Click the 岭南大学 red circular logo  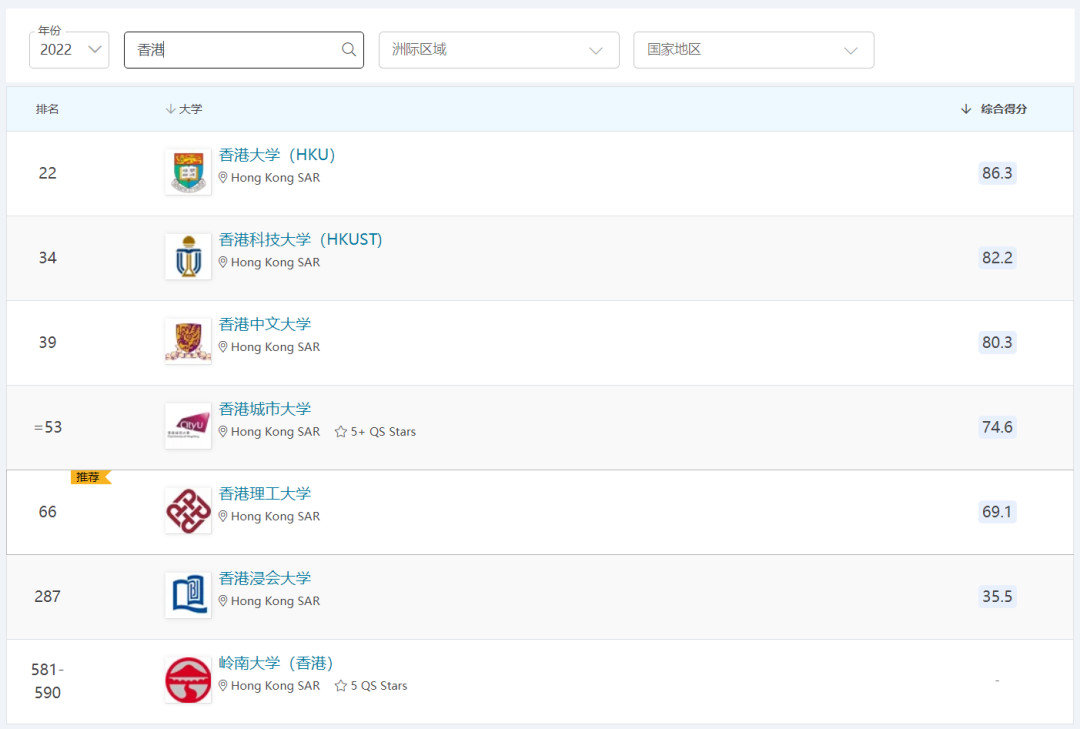pos(188,681)
